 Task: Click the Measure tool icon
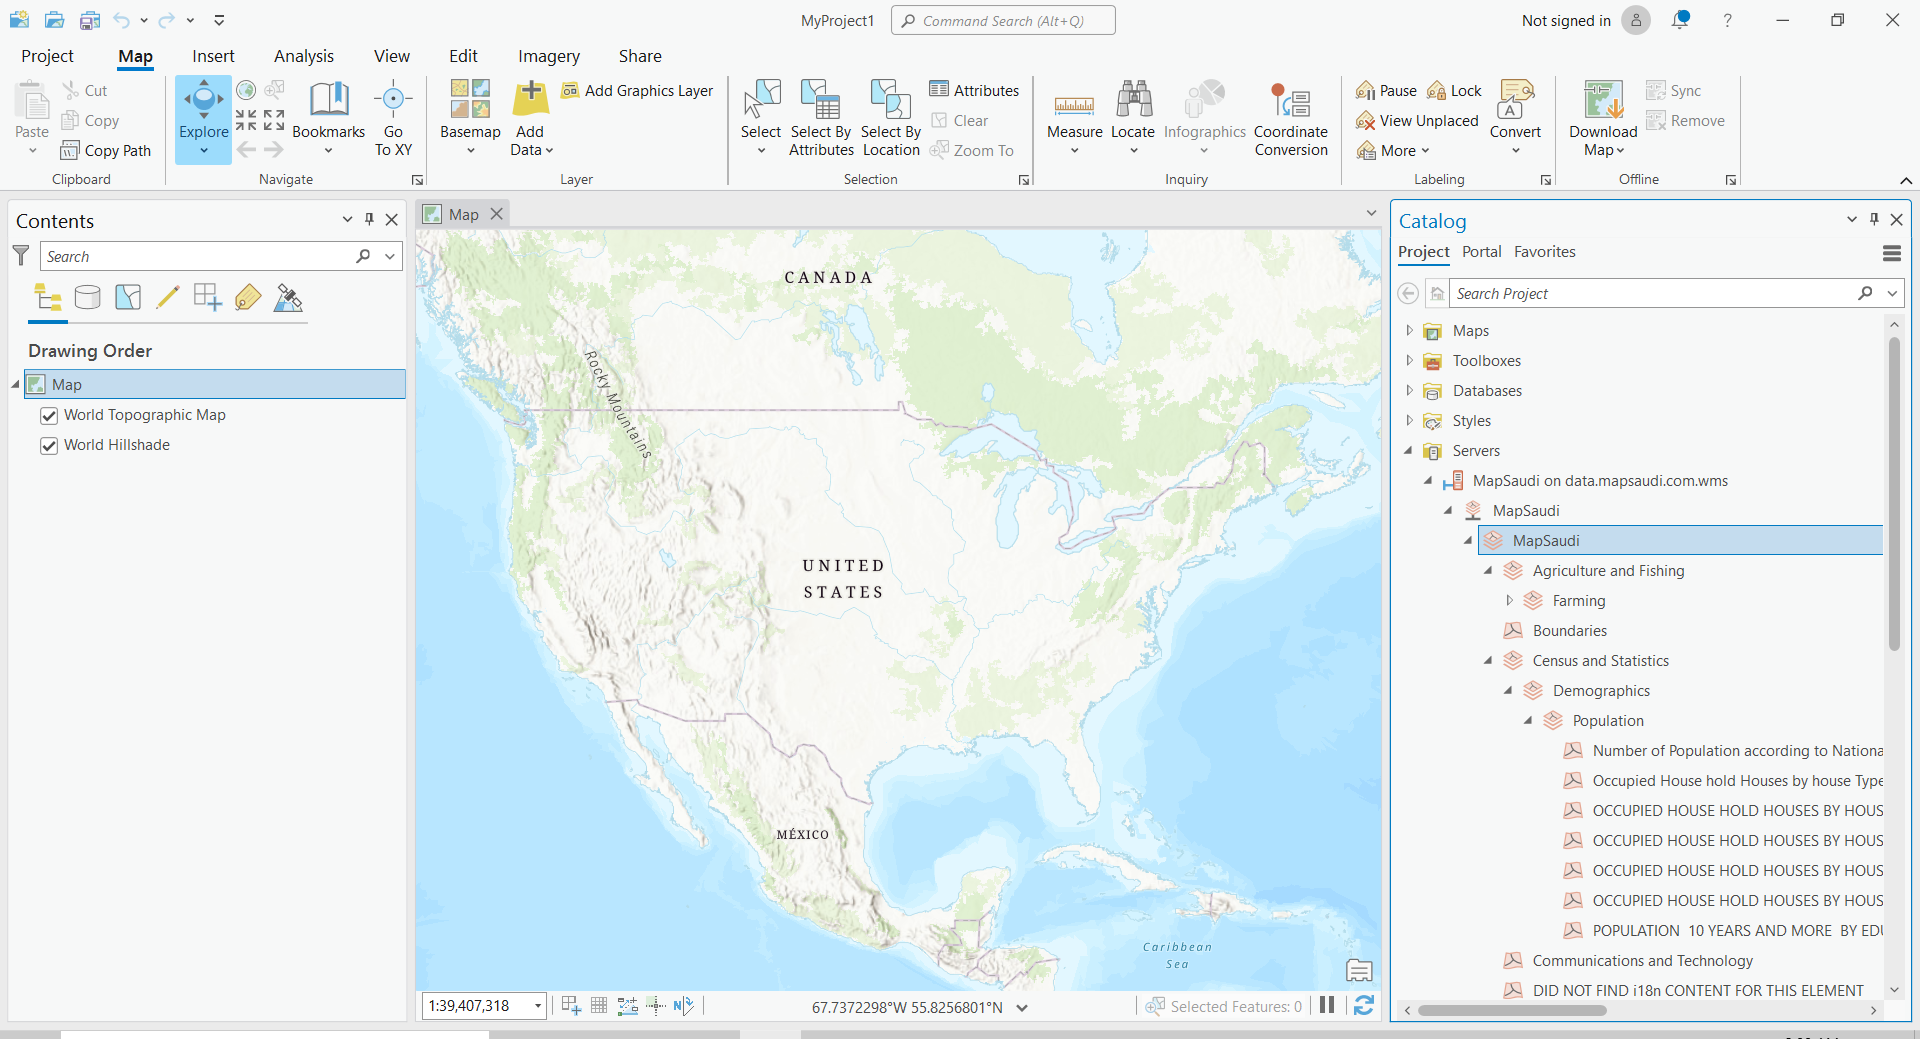coord(1074,104)
